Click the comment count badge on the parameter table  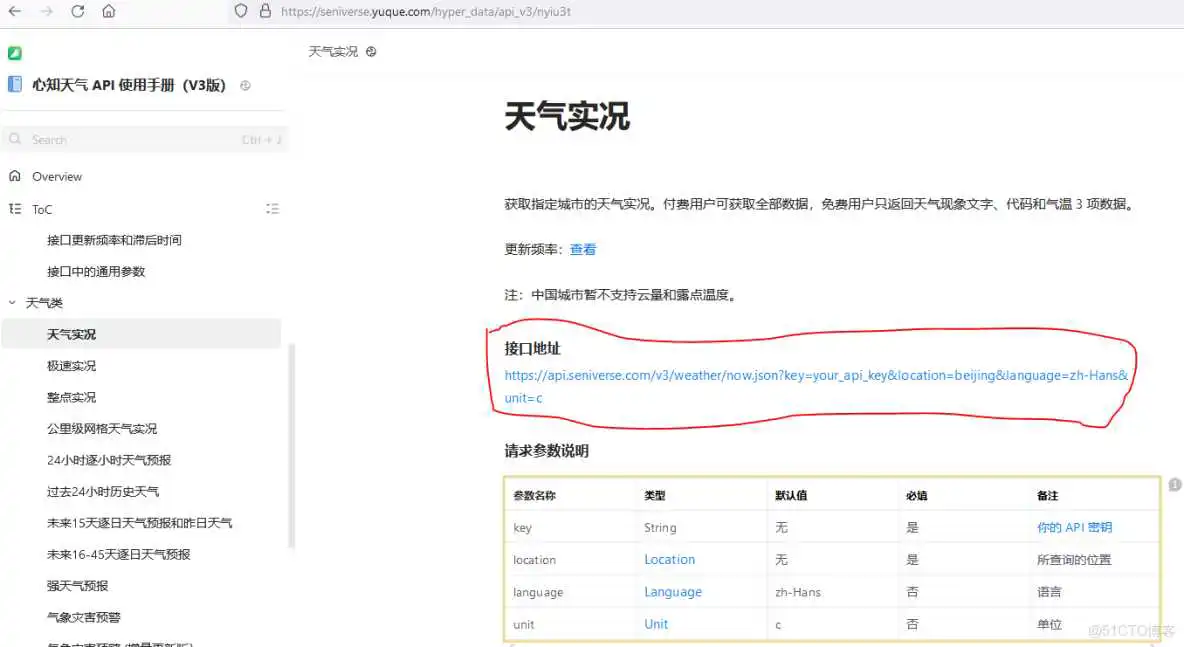pos(1175,484)
